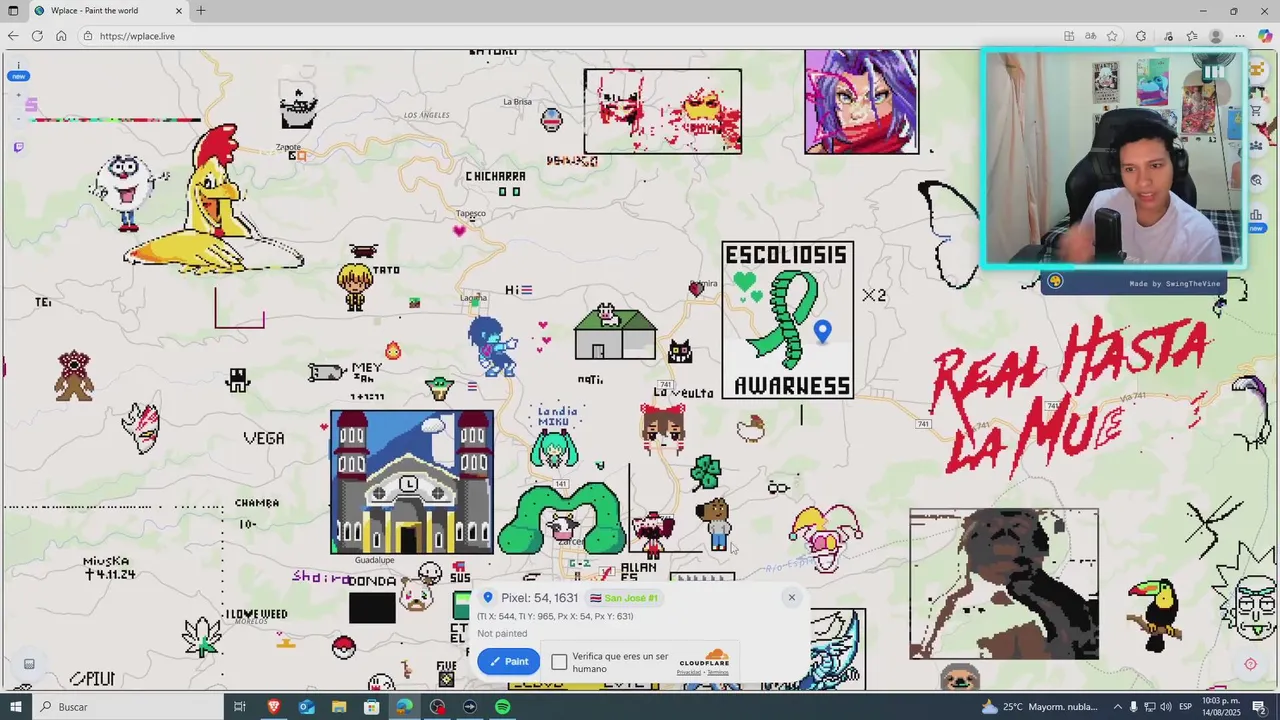Open the San José #1 region tag
The height and width of the screenshot is (720, 1280).
pos(623,598)
